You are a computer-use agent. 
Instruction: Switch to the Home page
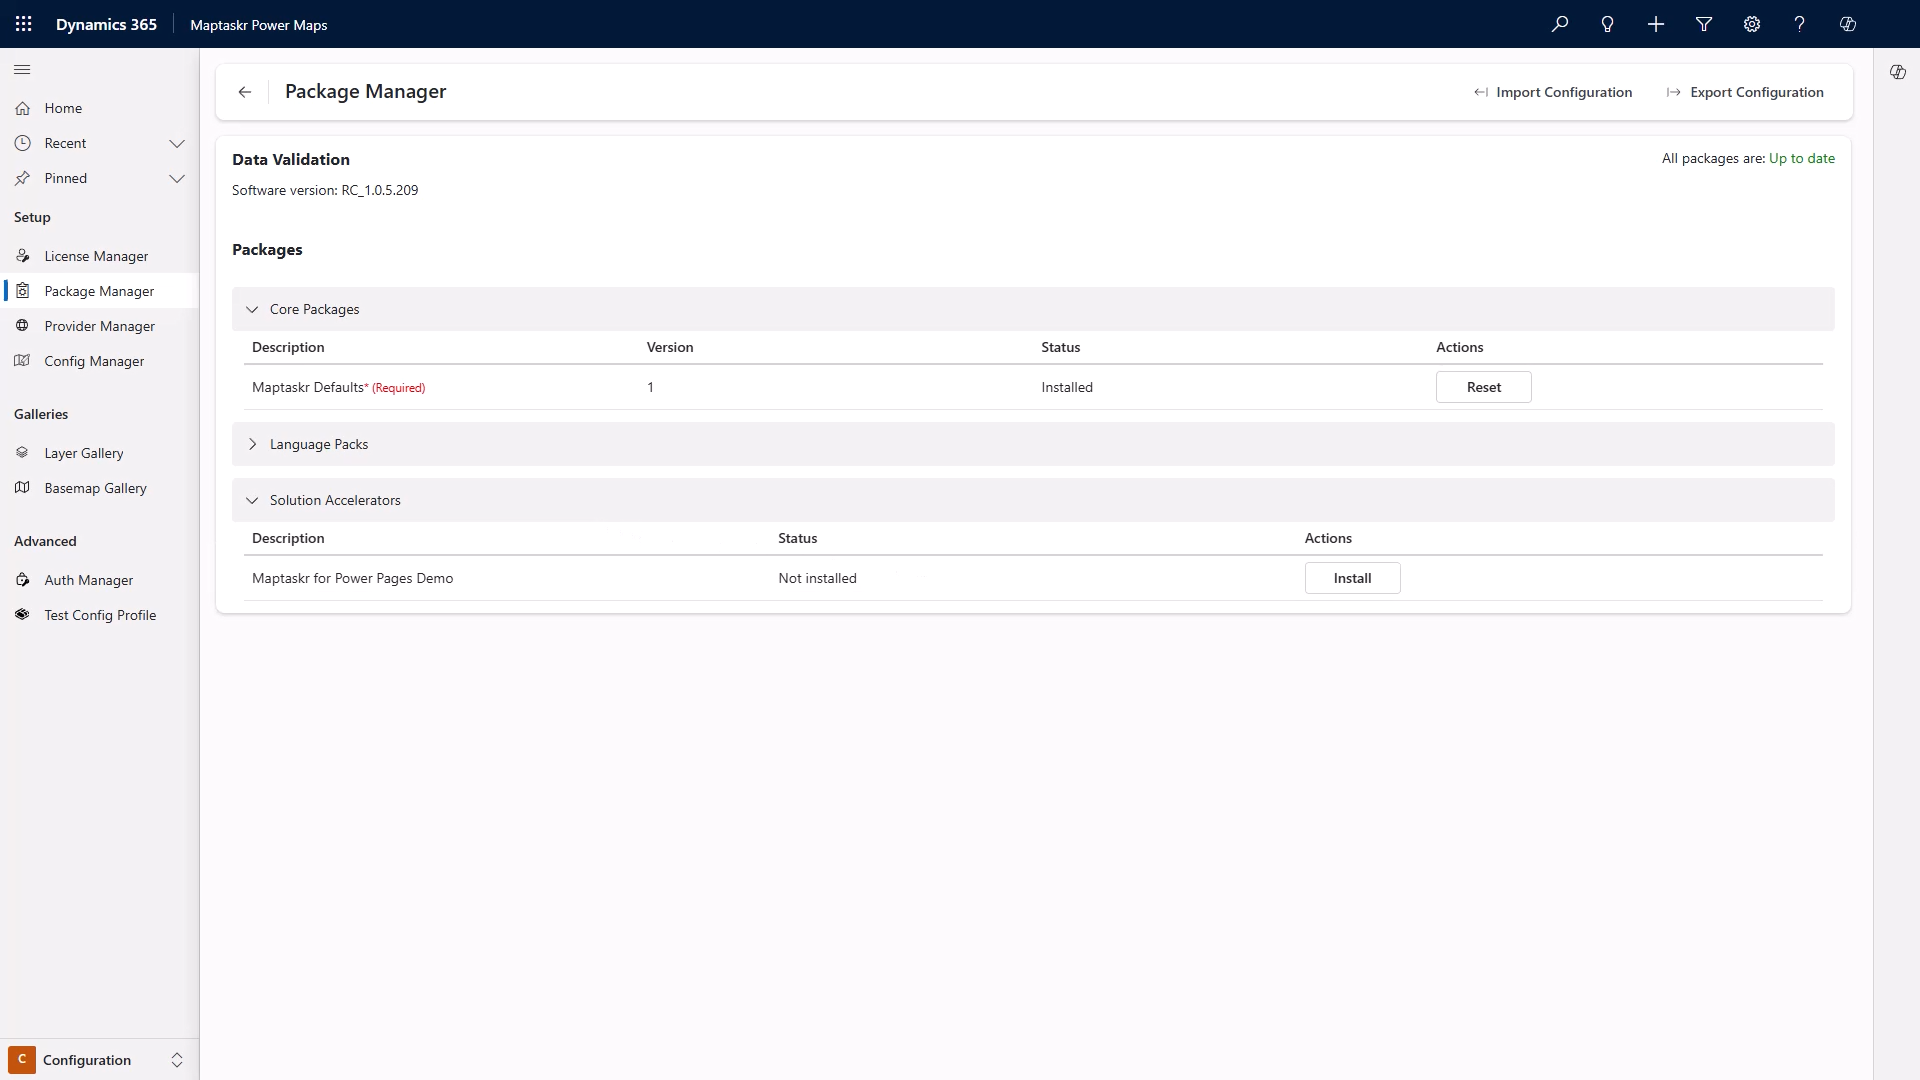point(64,108)
